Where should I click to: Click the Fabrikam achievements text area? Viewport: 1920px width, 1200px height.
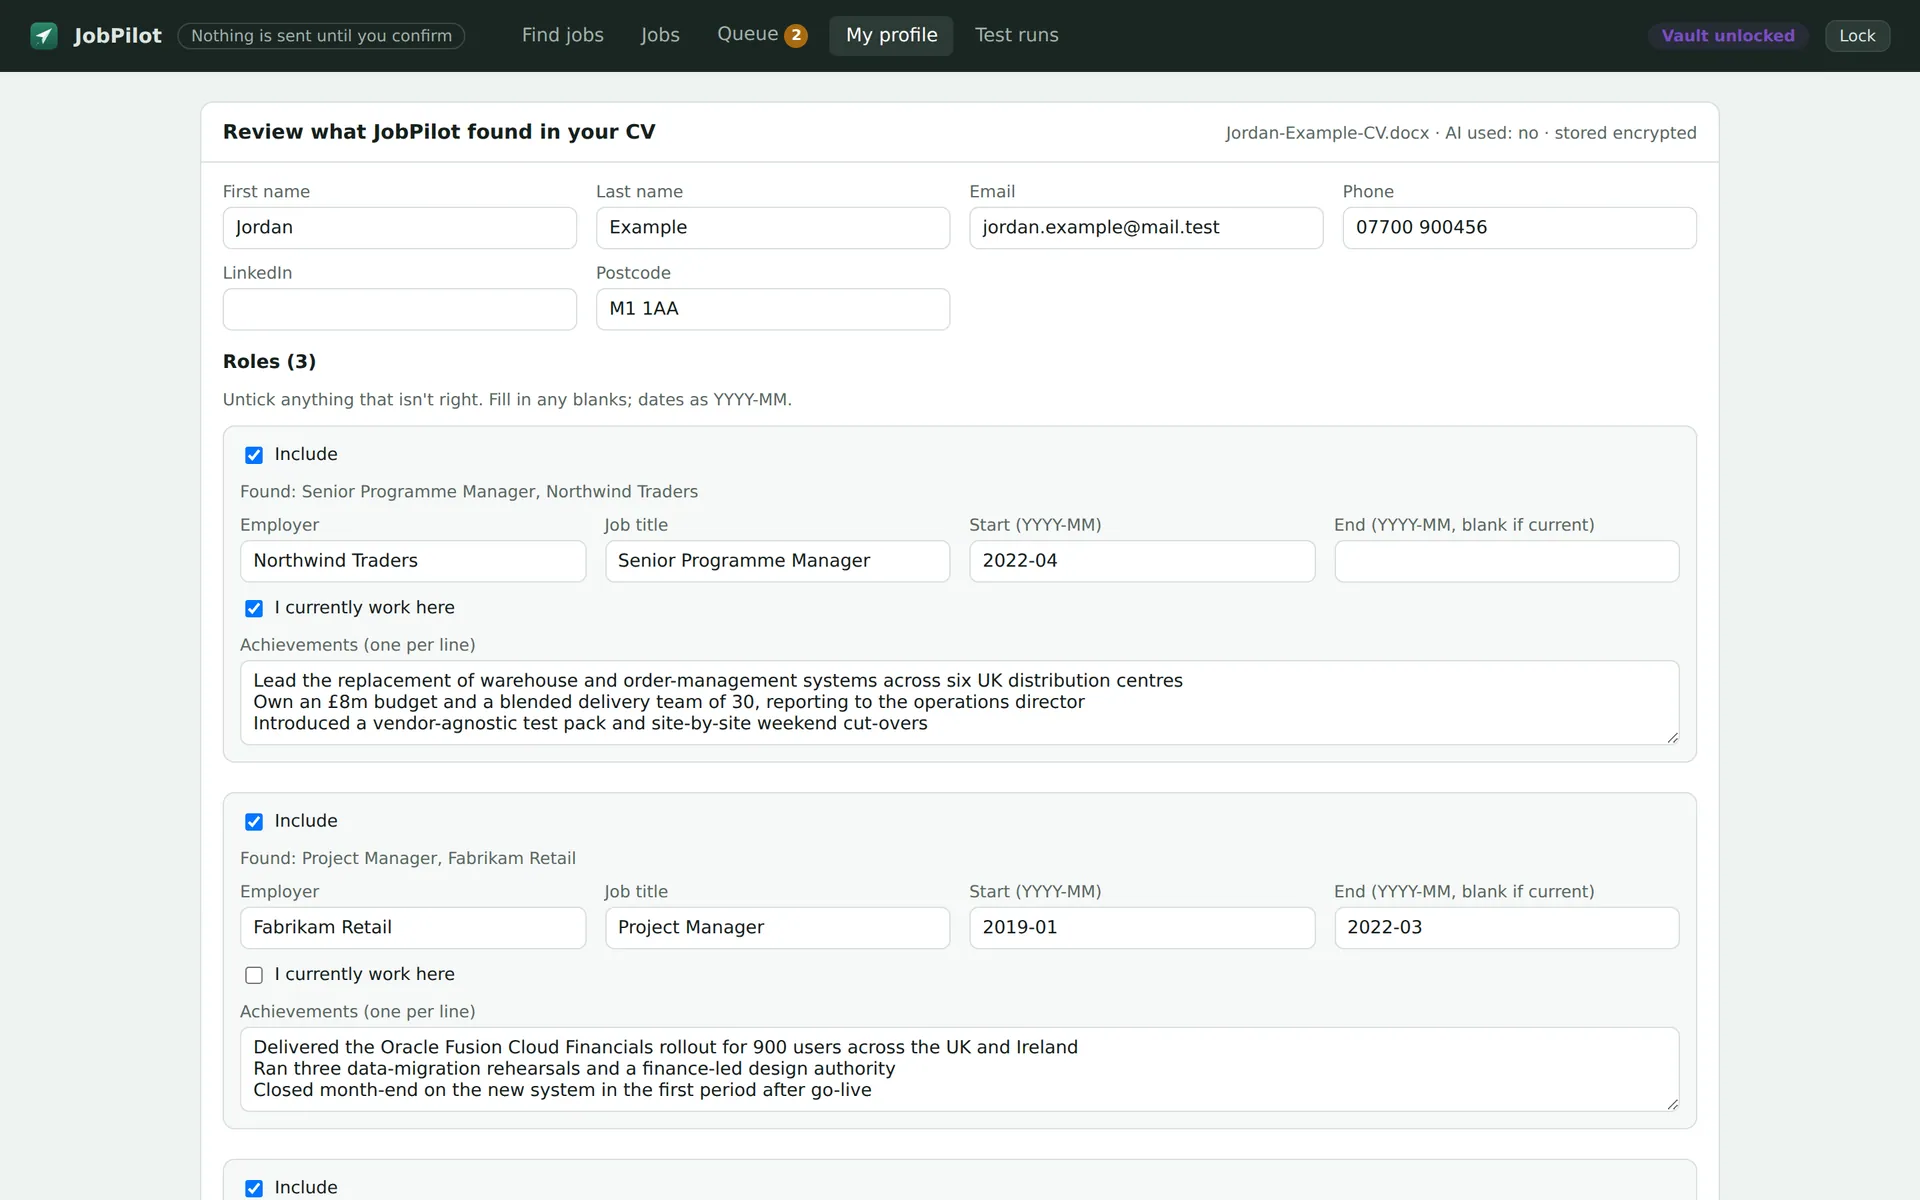[x=959, y=1069]
